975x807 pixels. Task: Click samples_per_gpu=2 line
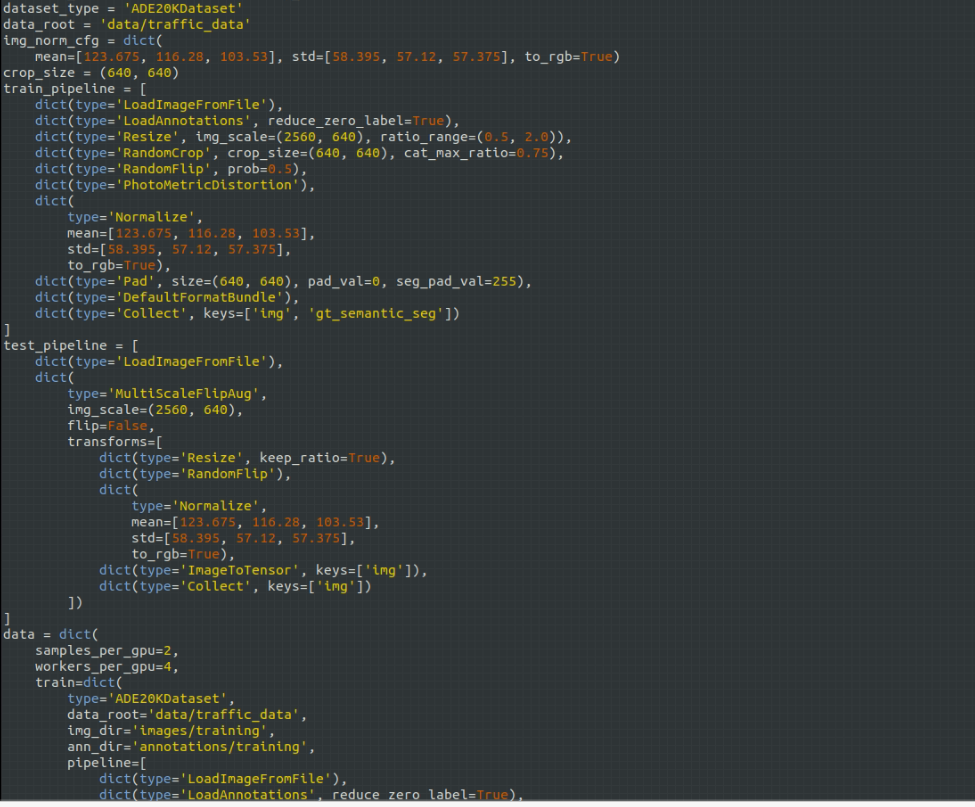click(x=107, y=651)
